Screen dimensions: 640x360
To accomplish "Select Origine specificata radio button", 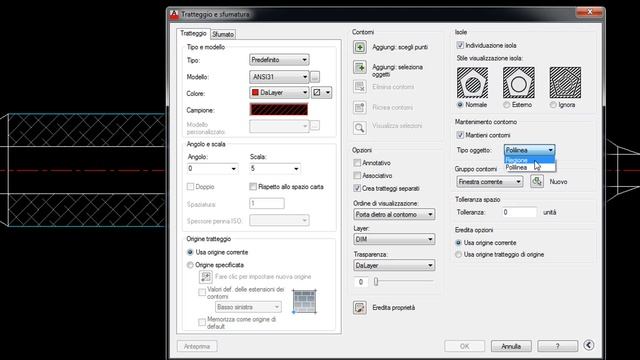I will 190,265.
